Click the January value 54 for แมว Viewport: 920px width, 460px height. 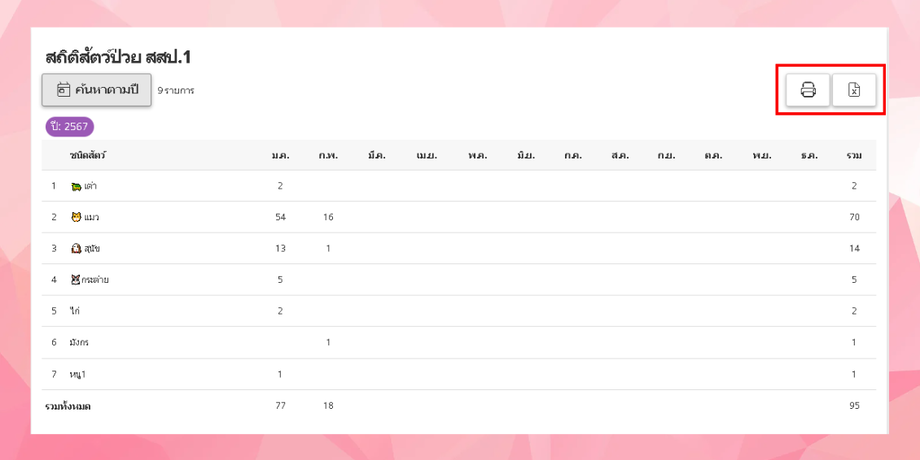280,217
